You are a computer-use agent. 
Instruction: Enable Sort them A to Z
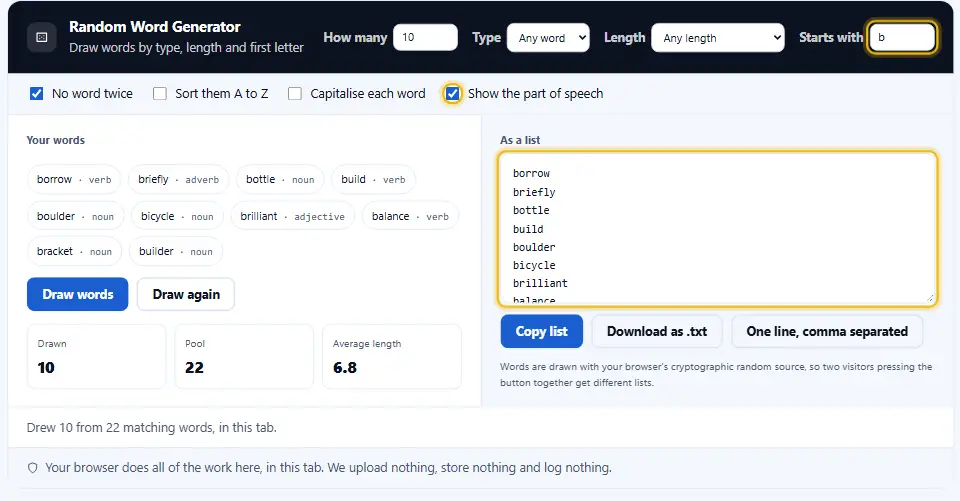(x=160, y=94)
